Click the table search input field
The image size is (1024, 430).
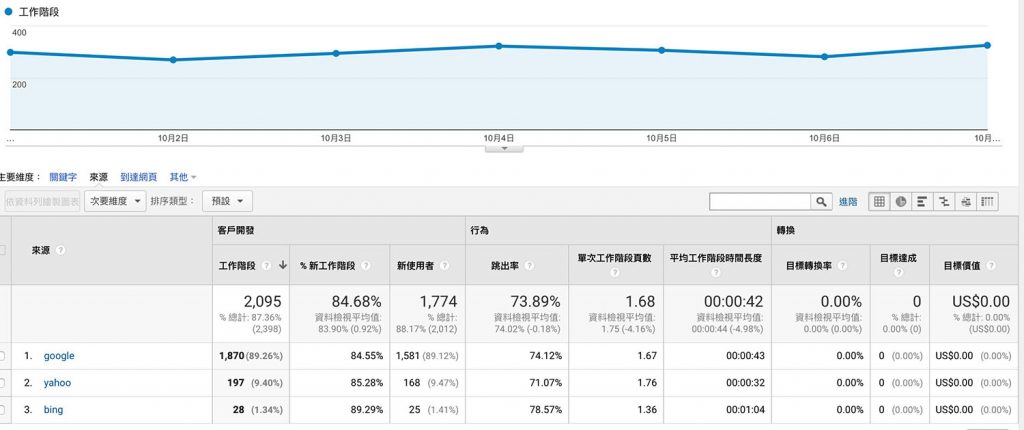(x=761, y=202)
